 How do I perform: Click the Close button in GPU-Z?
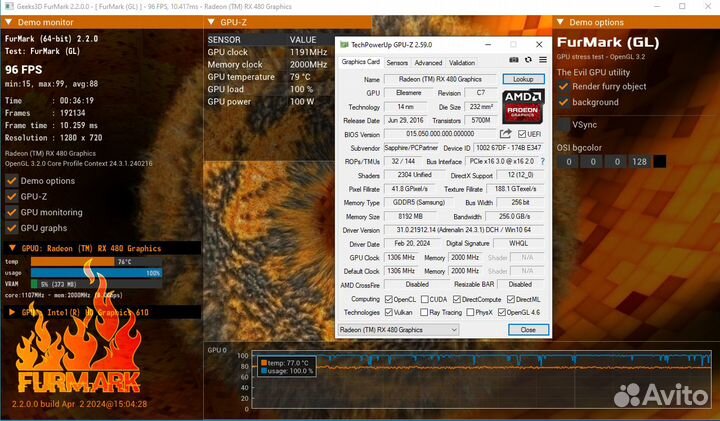[528, 330]
